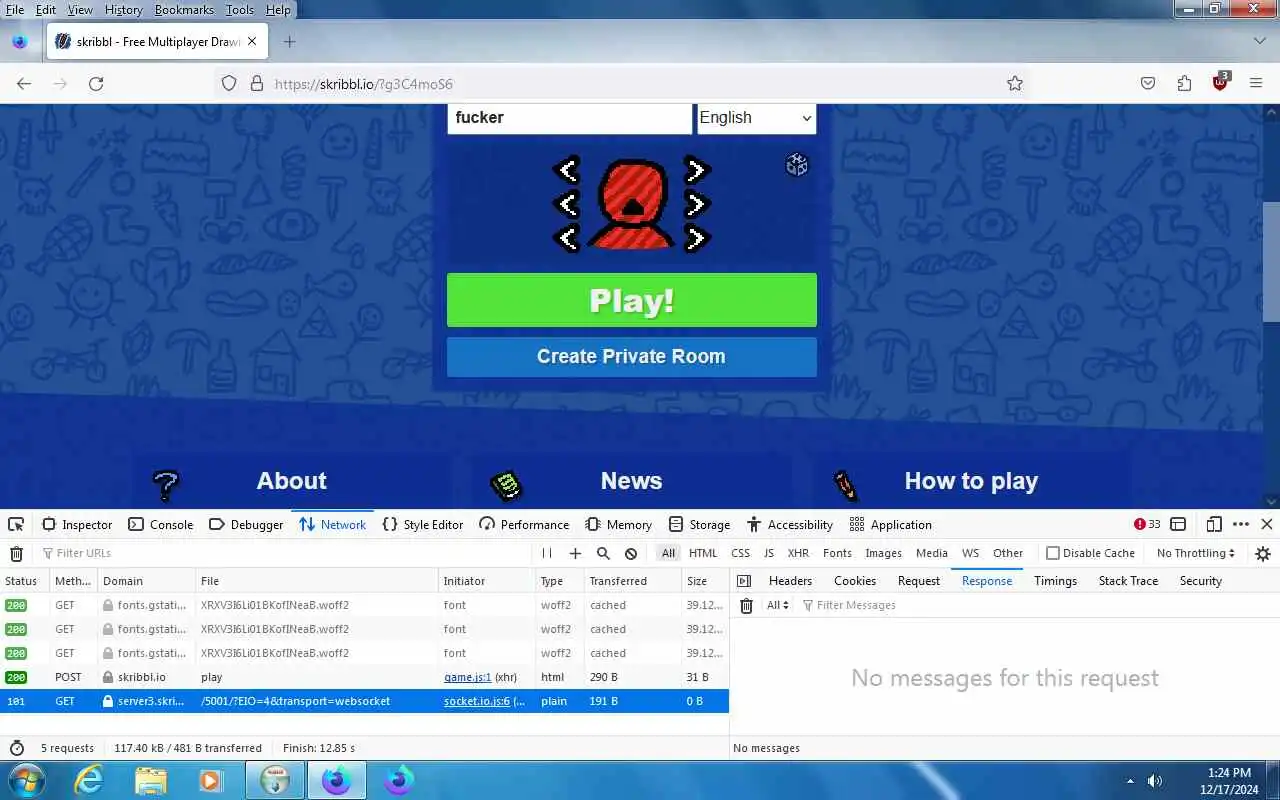Open the Firefox hamburger menu

point(1256,84)
